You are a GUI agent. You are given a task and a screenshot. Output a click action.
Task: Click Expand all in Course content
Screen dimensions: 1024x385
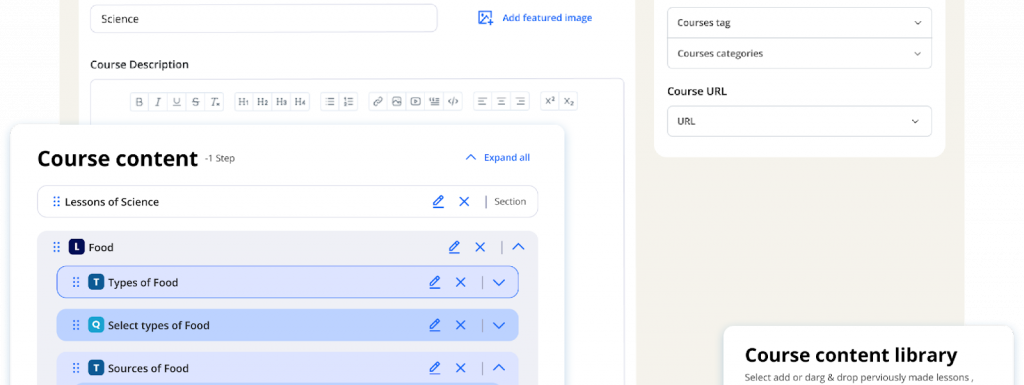(498, 157)
